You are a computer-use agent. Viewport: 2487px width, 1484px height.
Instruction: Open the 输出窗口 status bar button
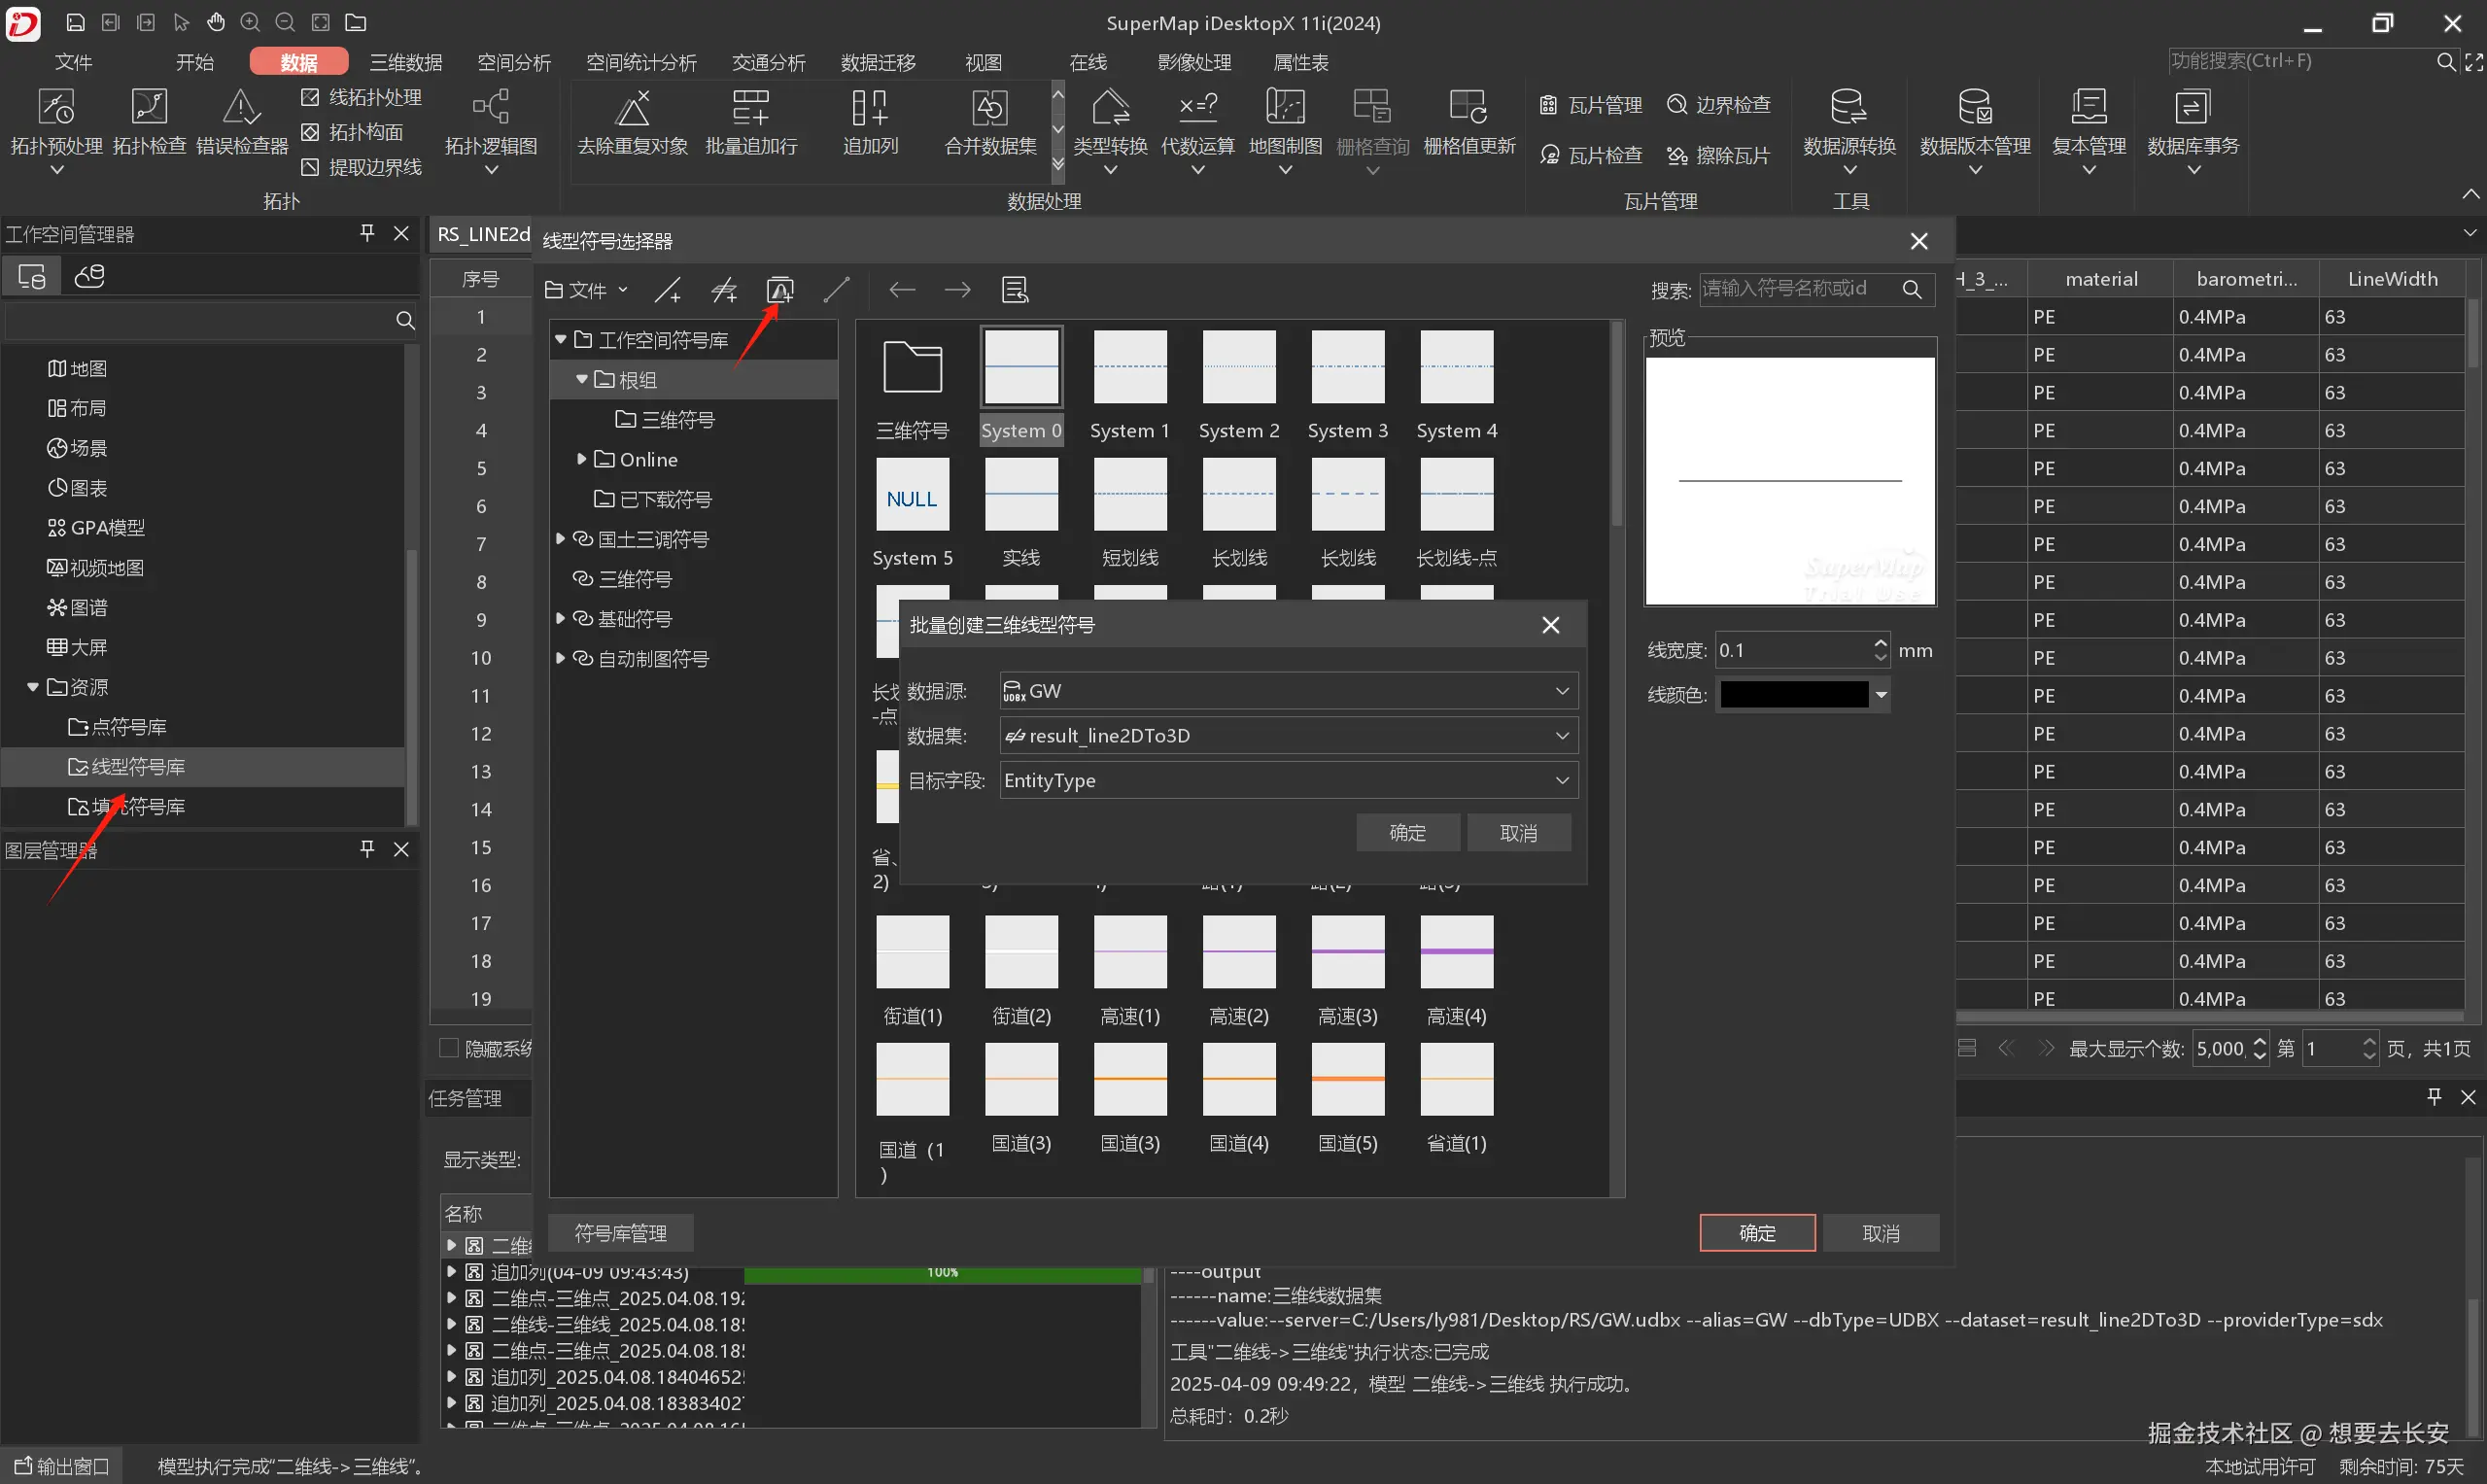62,1466
